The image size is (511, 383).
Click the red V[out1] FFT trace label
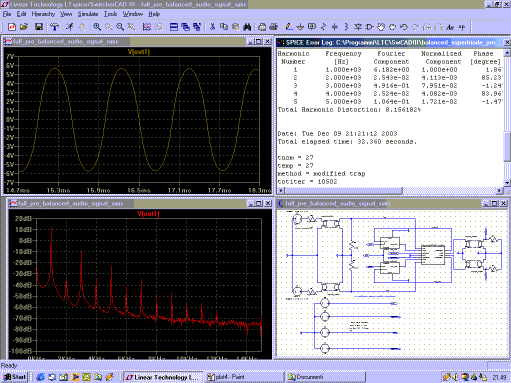(x=148, y=213)
